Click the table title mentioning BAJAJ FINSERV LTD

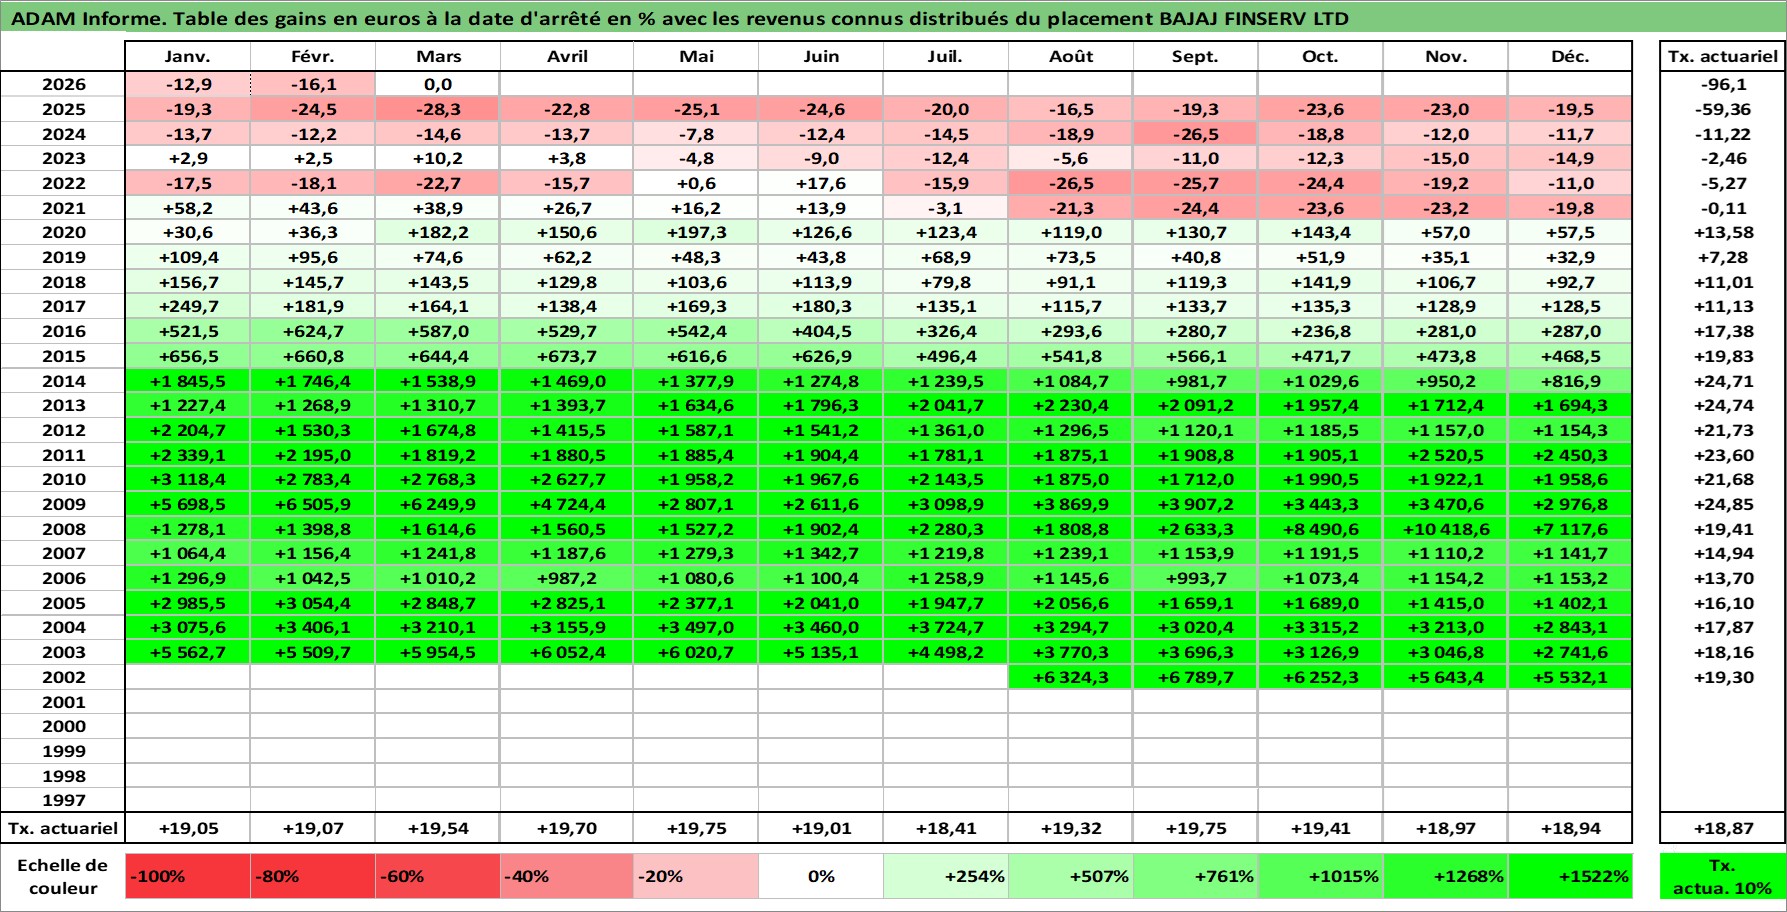click(x=680, y=18)
